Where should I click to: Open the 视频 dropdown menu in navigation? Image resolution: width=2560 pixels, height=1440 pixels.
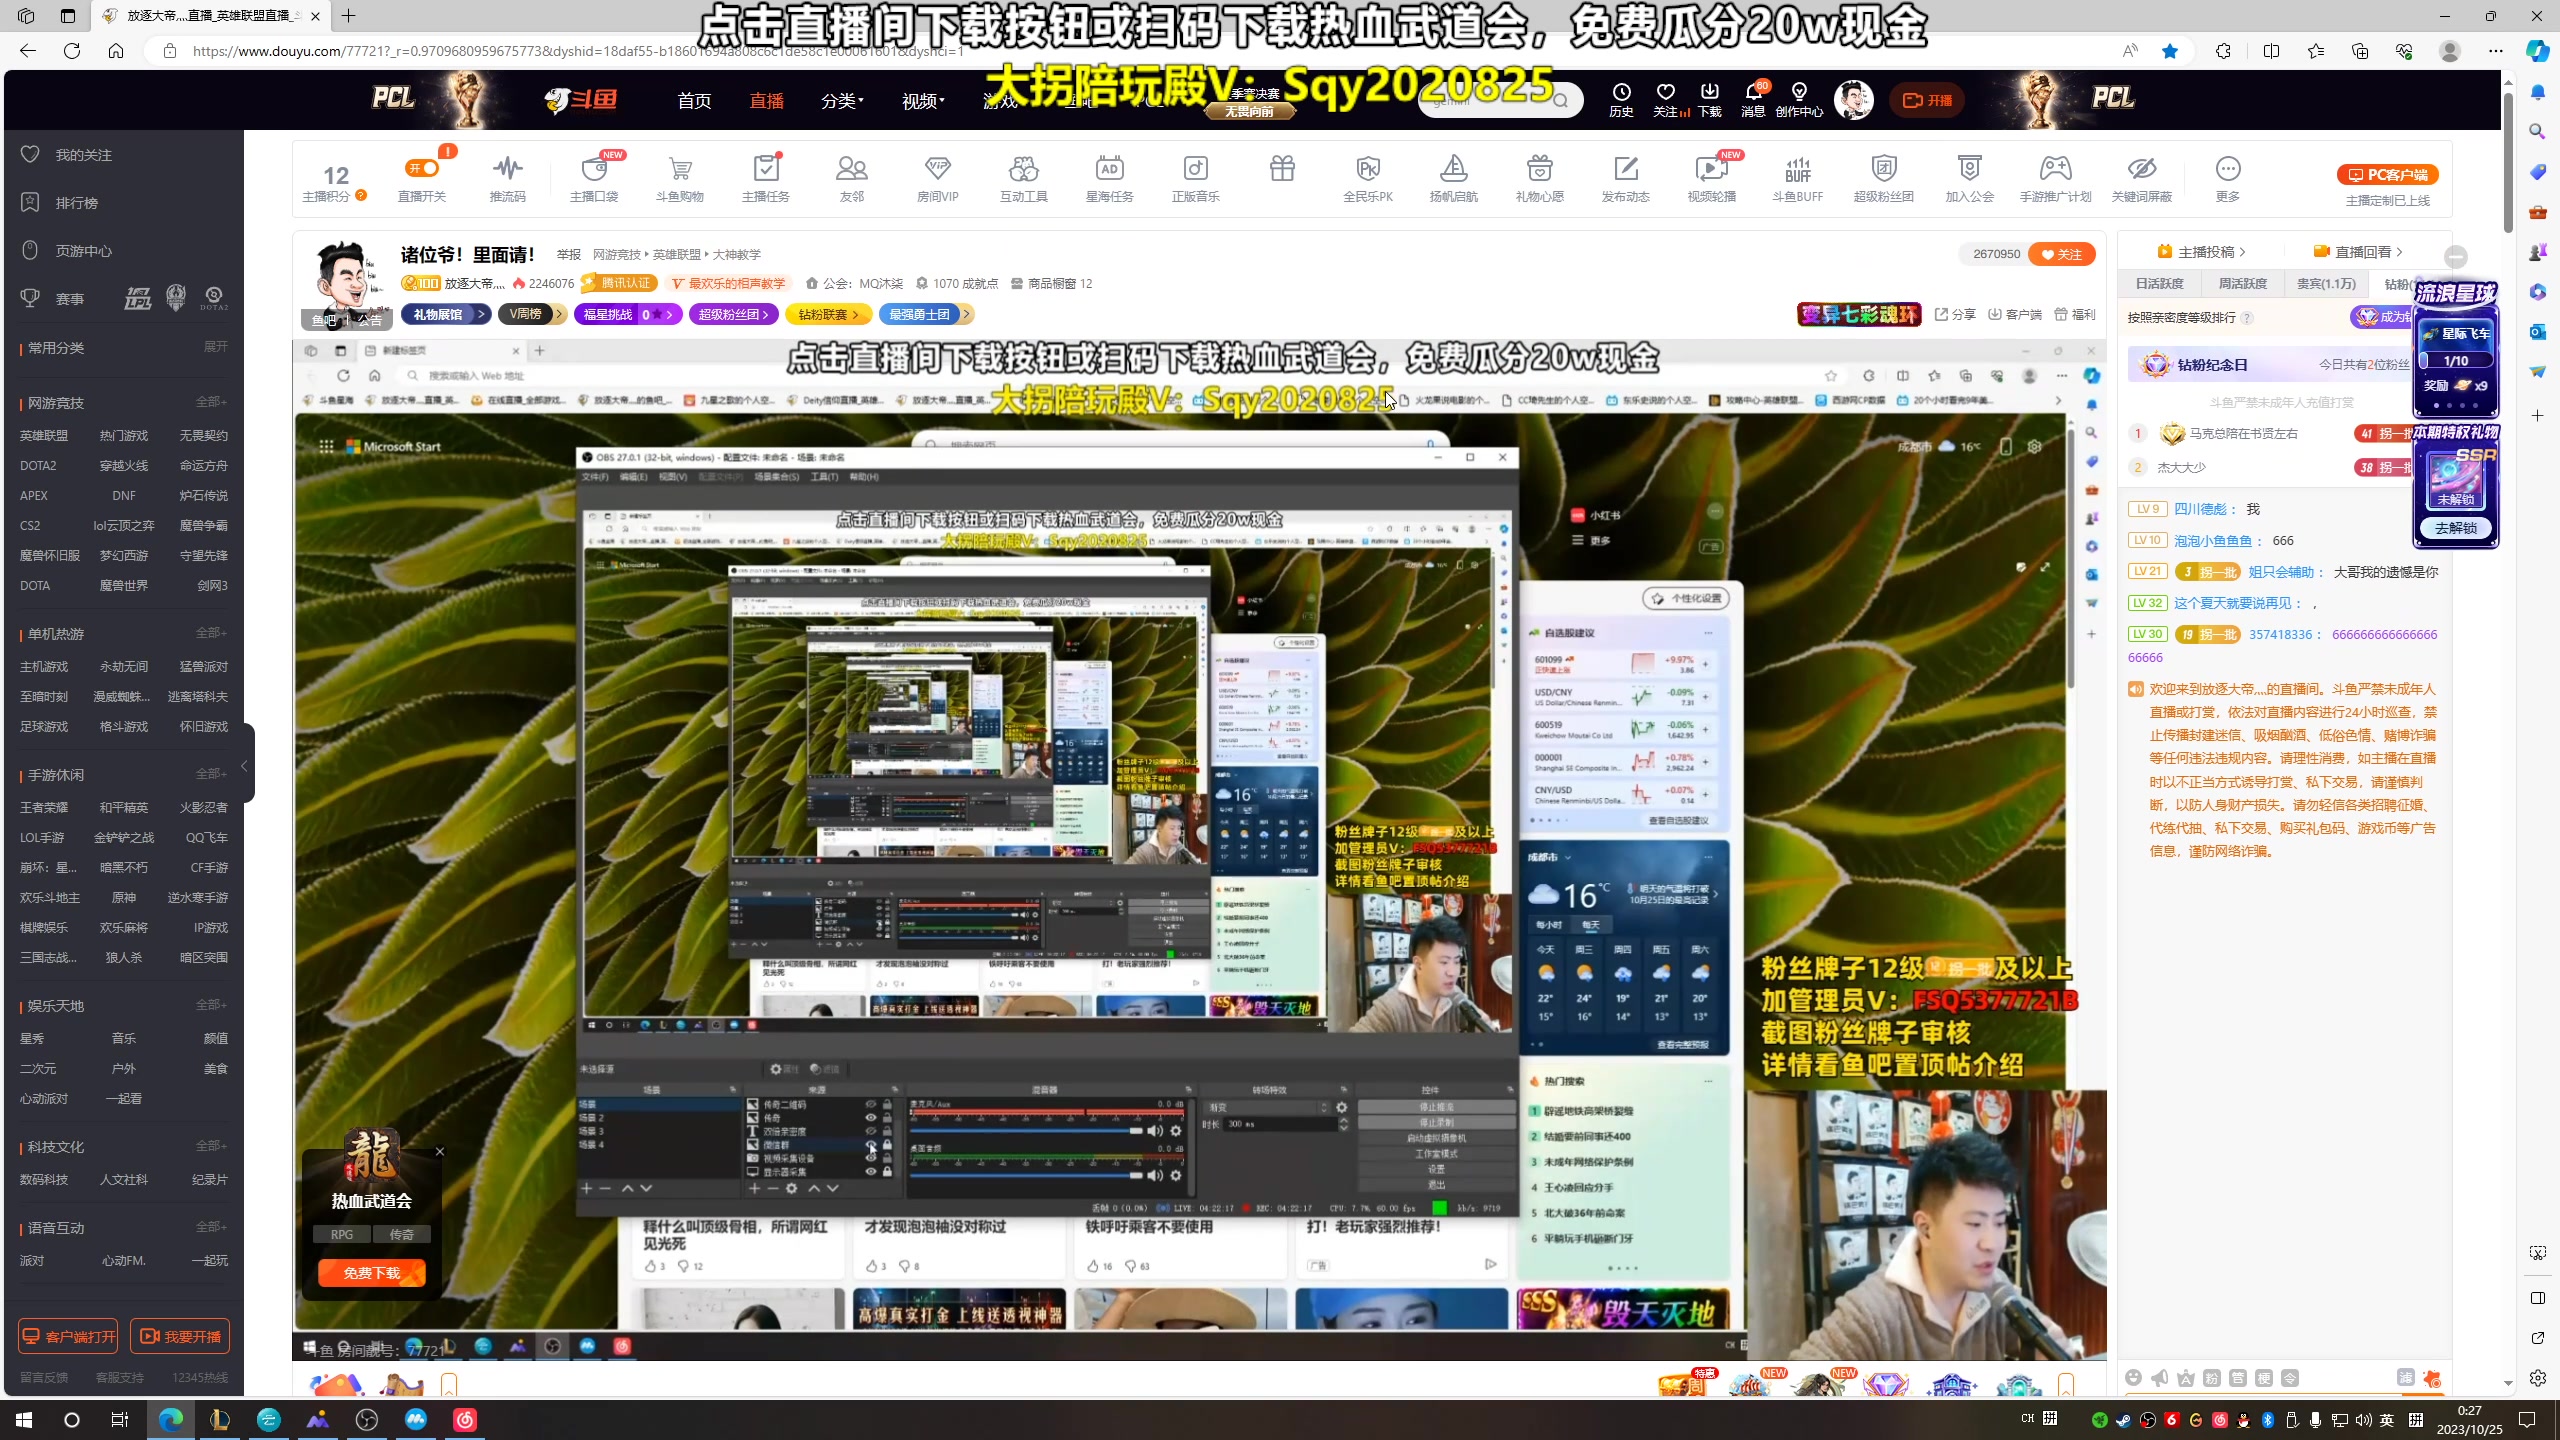coord(922,101)
